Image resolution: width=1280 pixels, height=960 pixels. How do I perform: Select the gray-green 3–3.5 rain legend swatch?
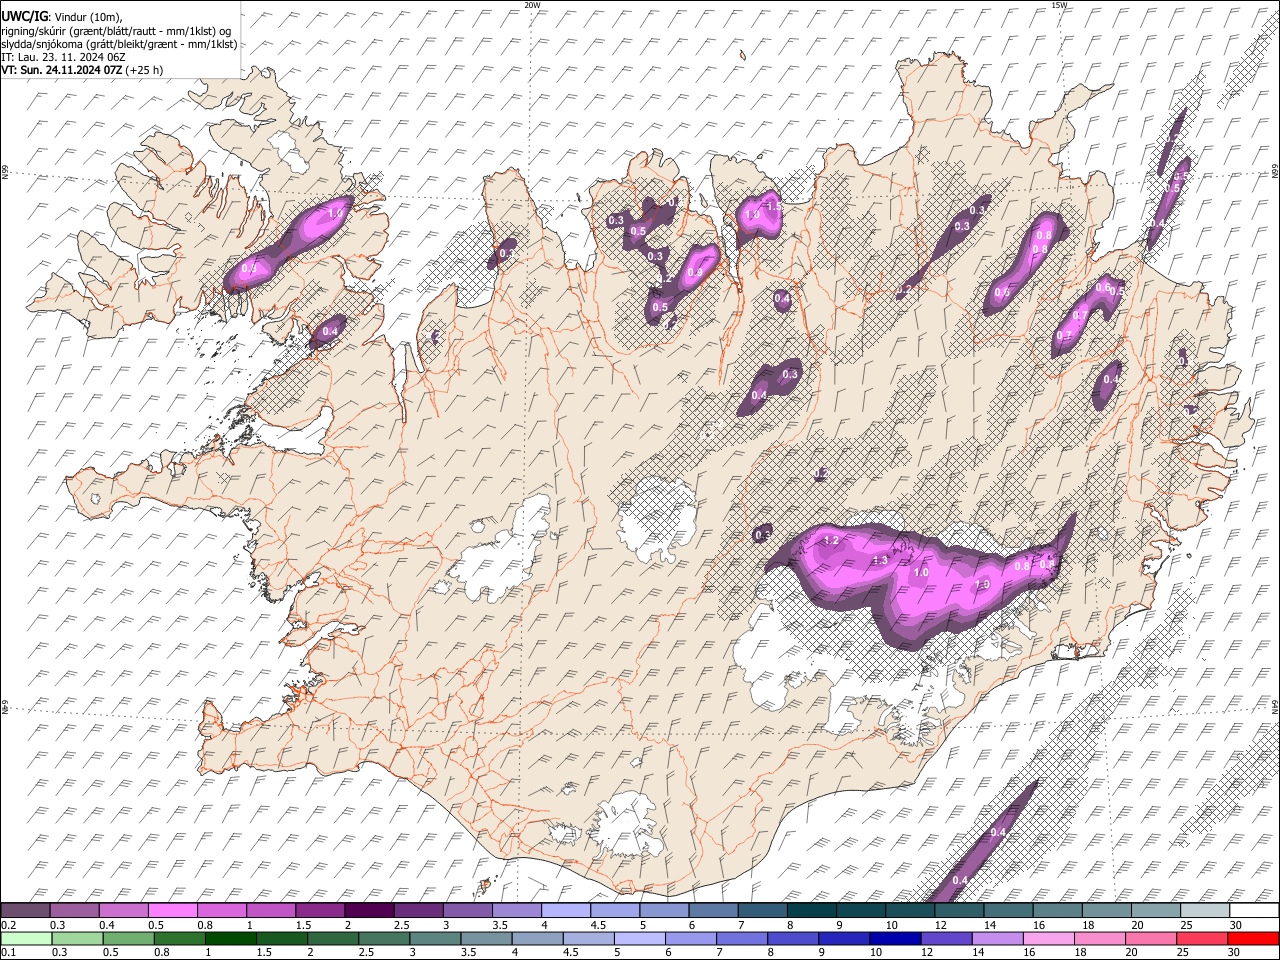tap(433, 938)
